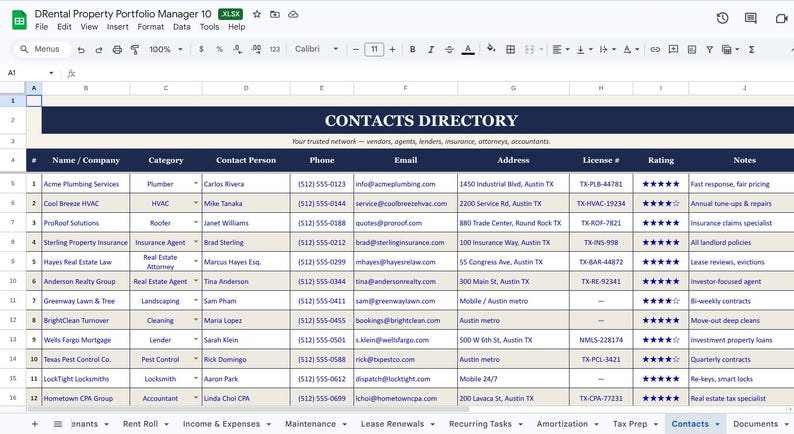Add a new sheet with plus button
794x434 pixels.
(34, 424)
